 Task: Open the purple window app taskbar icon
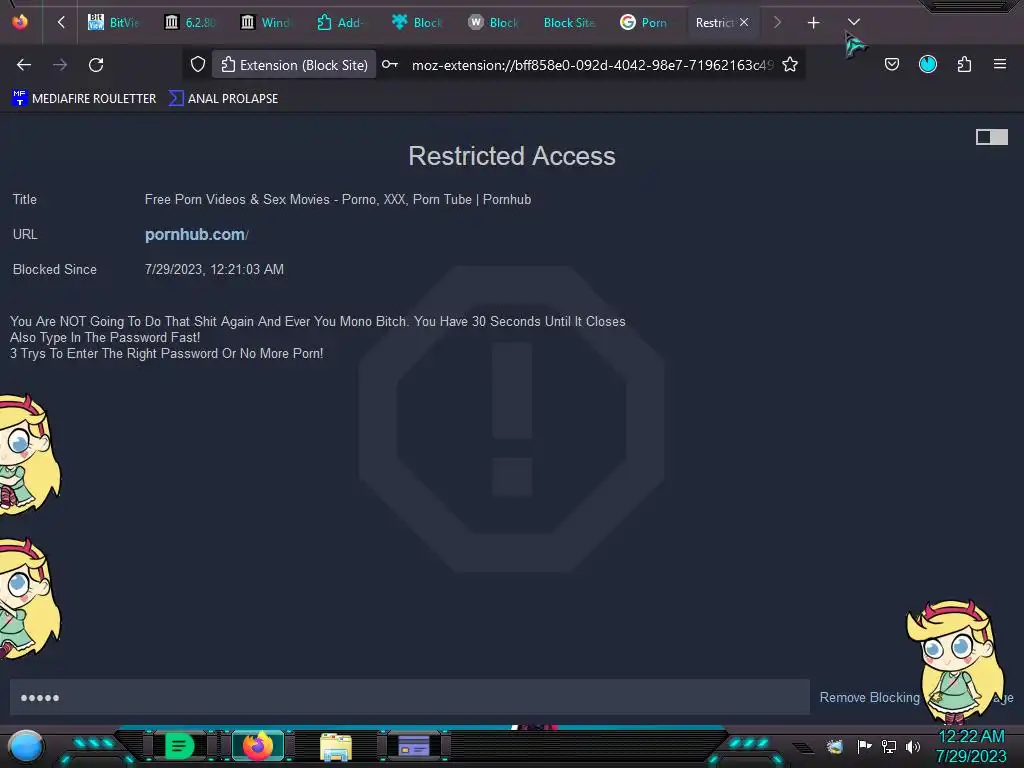414,746
